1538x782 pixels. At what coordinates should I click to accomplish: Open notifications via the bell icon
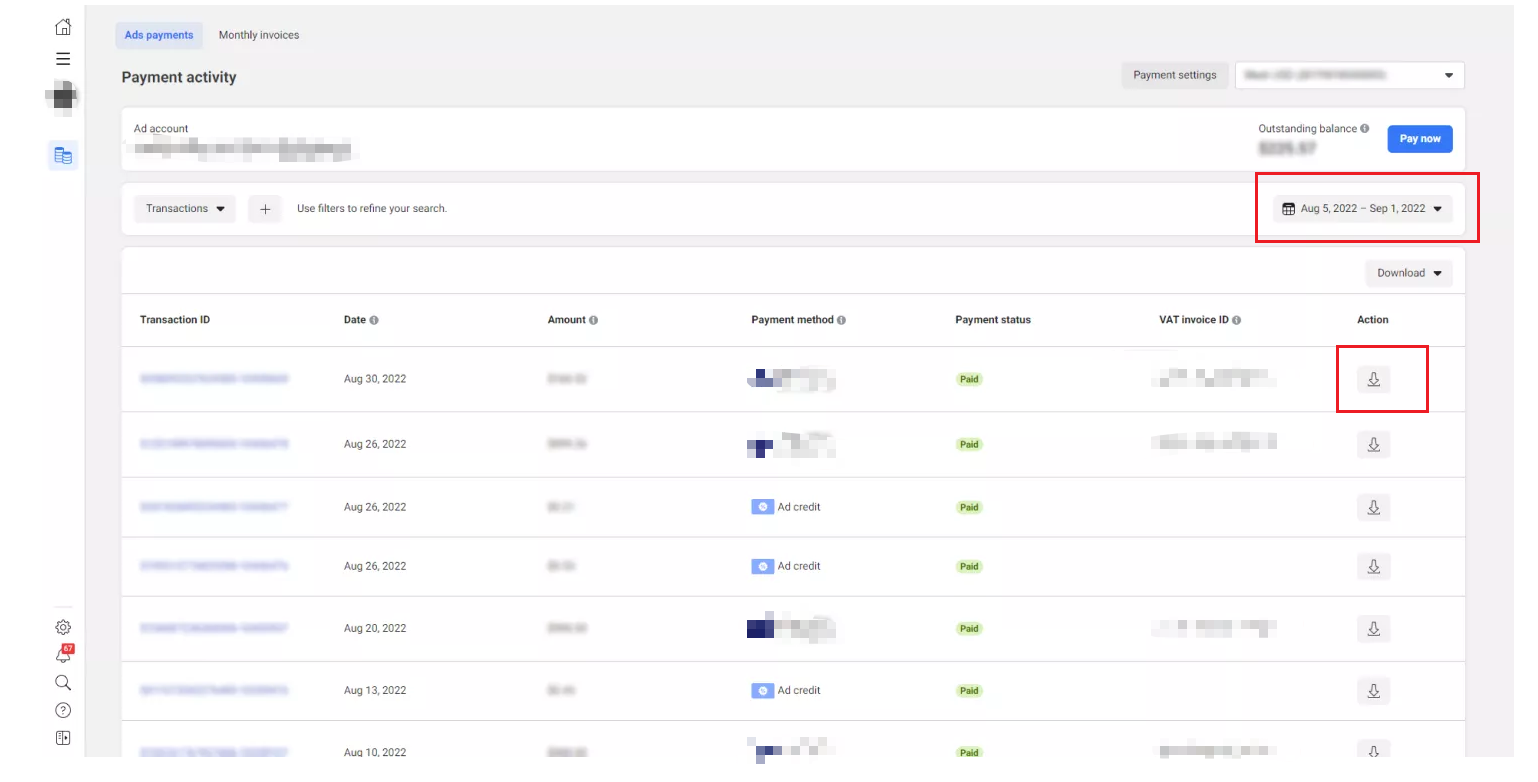(x=63, y=654)
